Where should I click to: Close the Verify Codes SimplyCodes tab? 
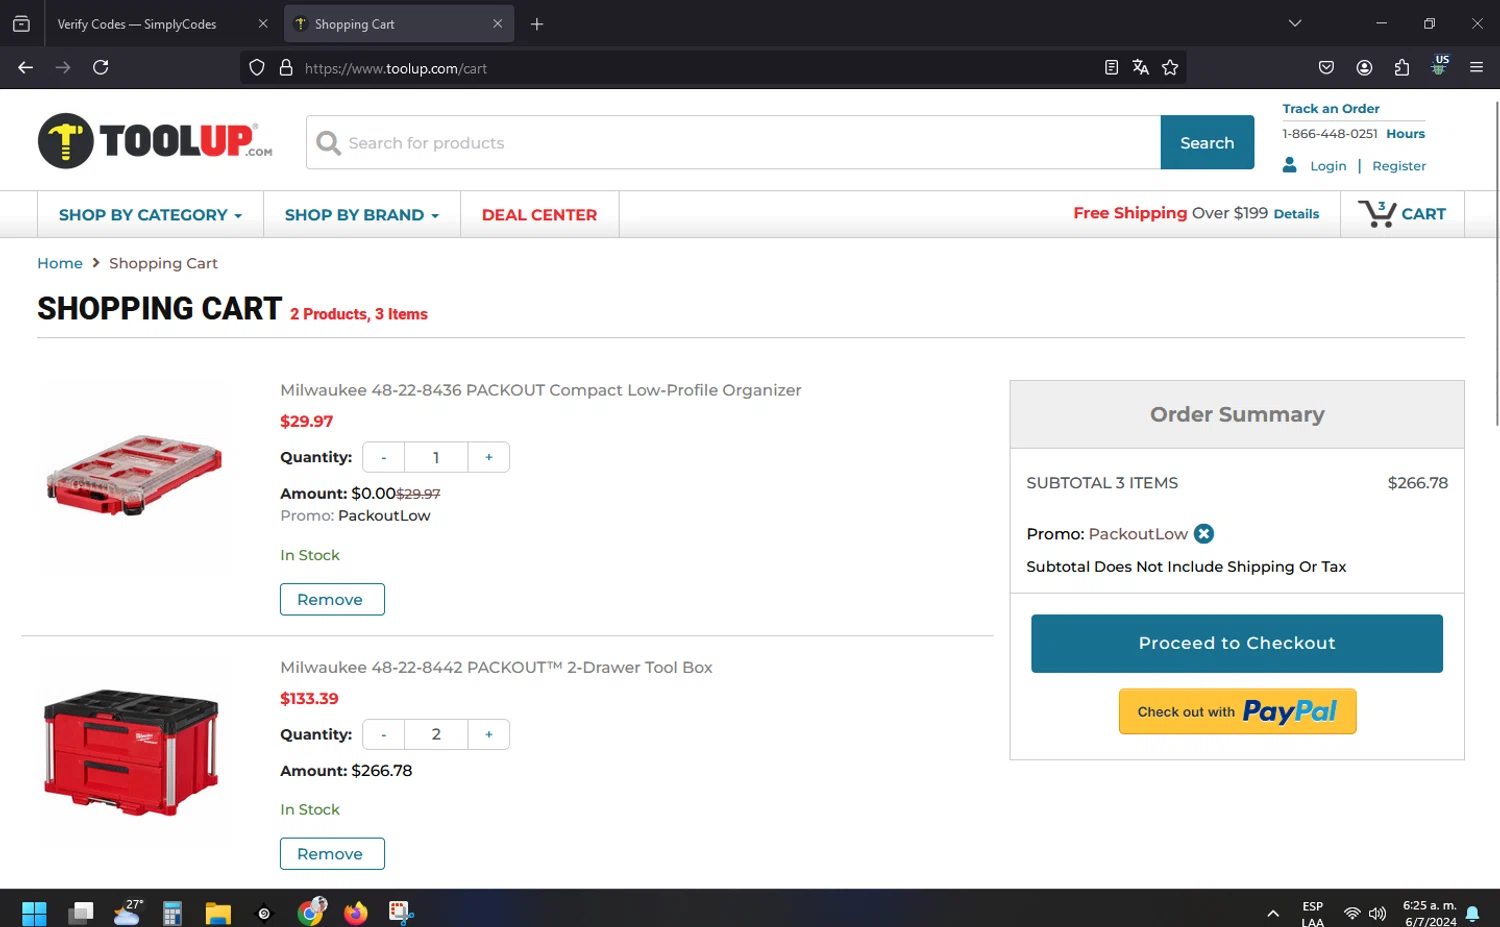click(x=263, y=24)
